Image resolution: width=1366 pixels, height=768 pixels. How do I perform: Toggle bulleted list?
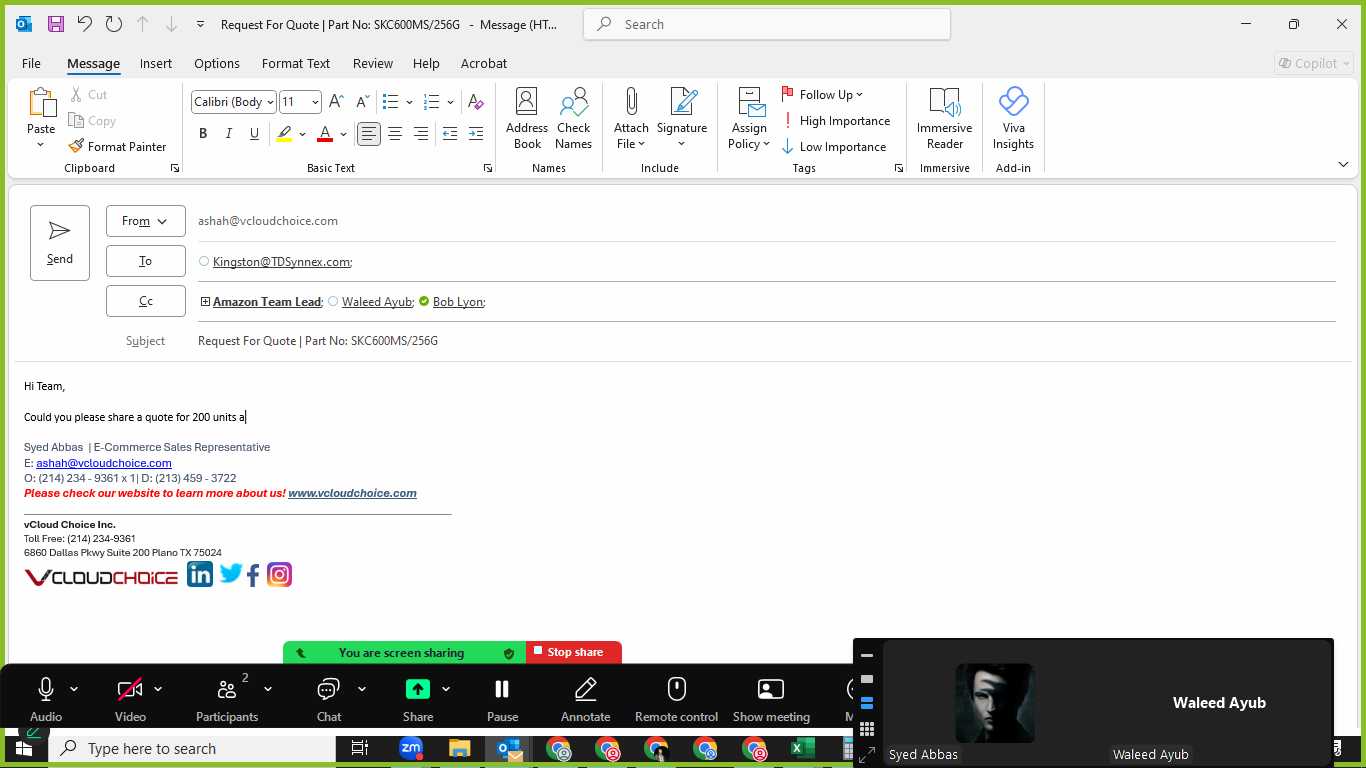coord(391,102)
